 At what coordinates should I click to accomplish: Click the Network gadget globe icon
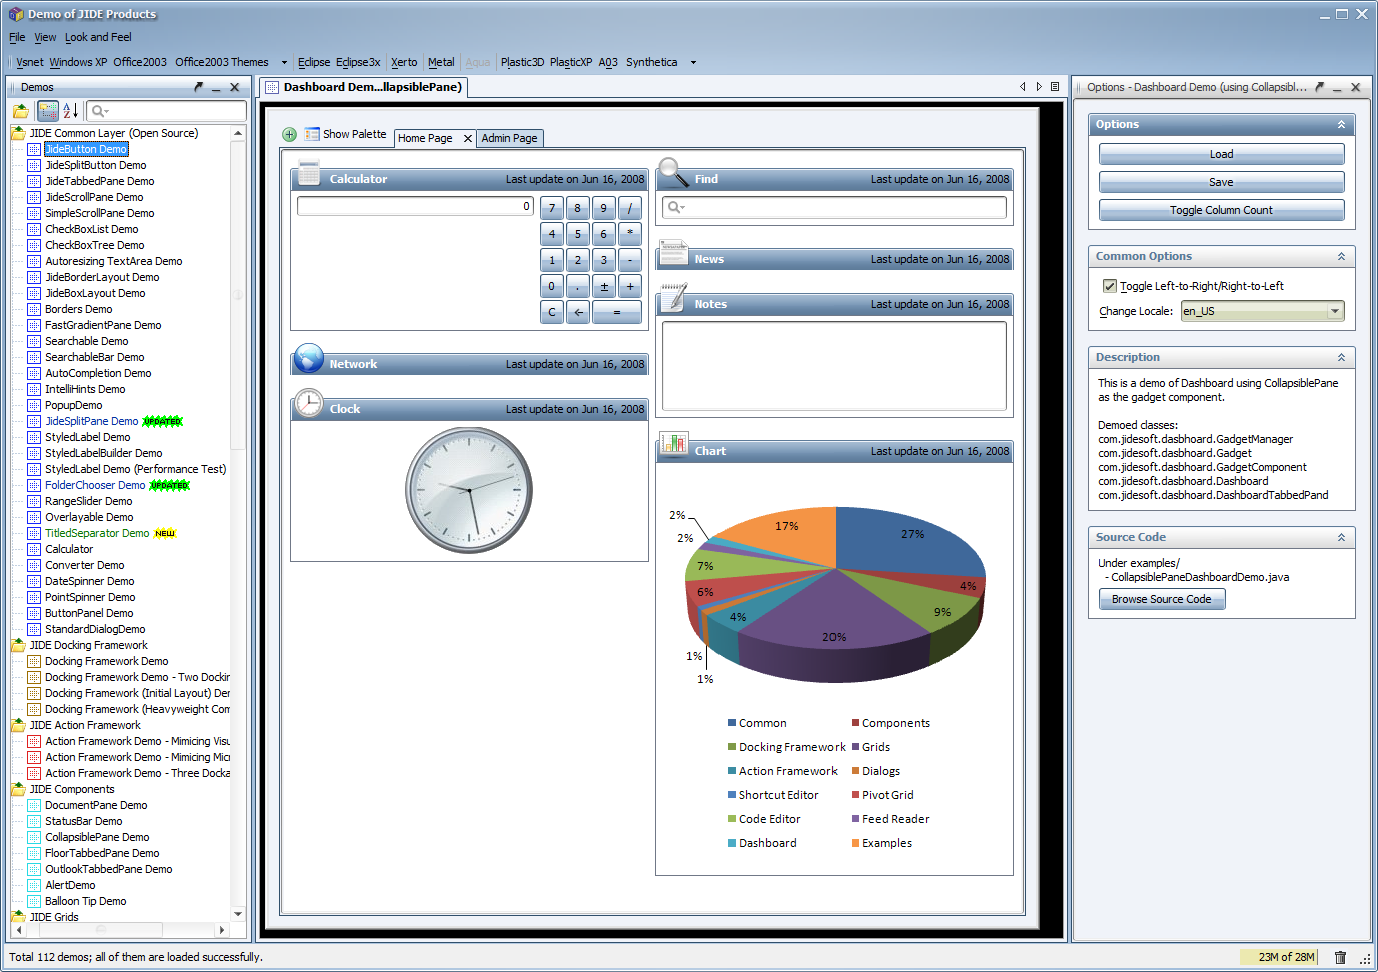[x=309, y=358]
